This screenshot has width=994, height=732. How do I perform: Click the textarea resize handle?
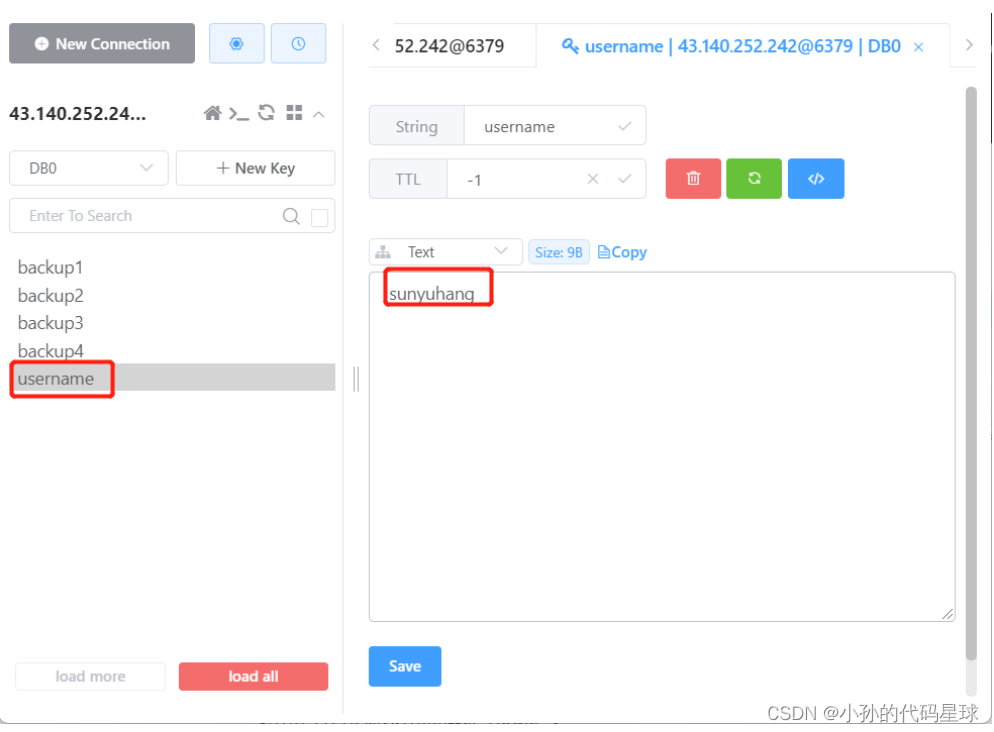948,614
